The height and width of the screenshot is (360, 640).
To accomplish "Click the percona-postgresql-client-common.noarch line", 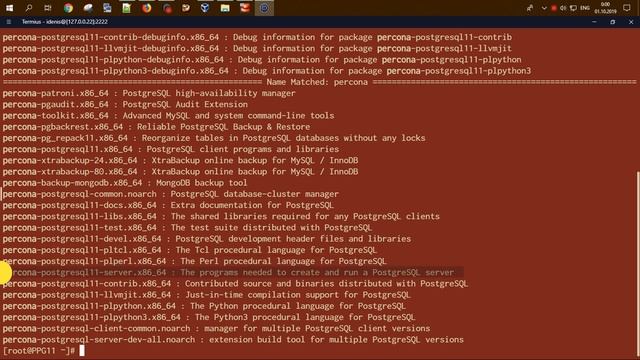I will [x=216, y=329].
